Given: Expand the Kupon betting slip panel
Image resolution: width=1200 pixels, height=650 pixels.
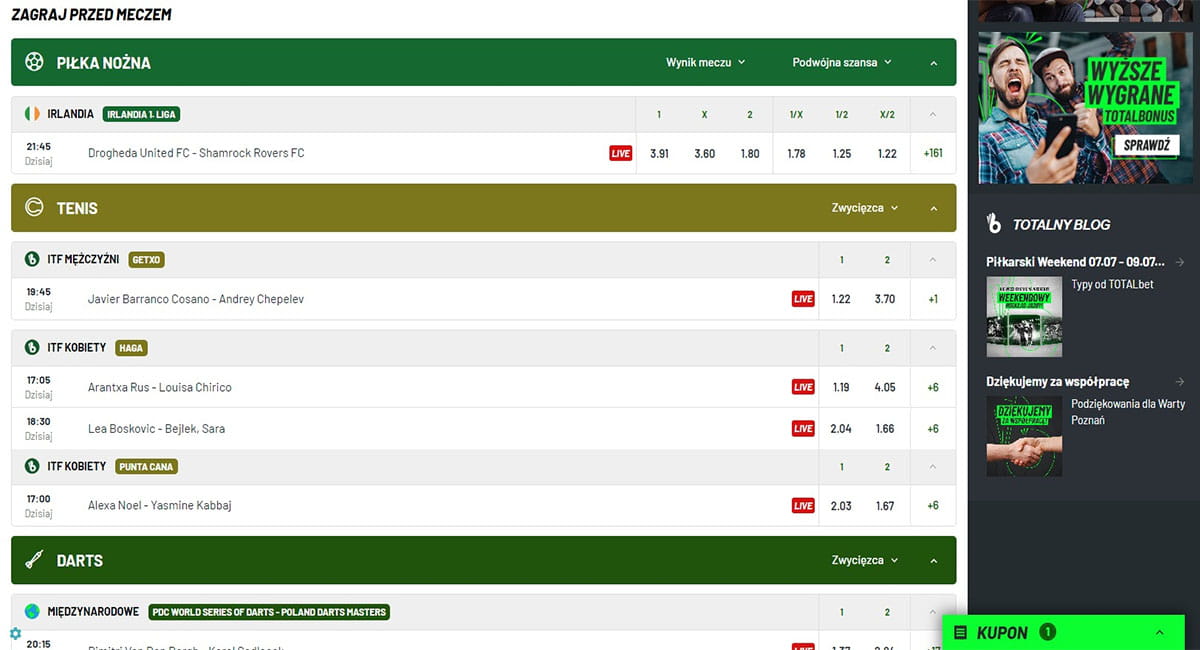Looking at the screenshot, I should point(1160,632).
